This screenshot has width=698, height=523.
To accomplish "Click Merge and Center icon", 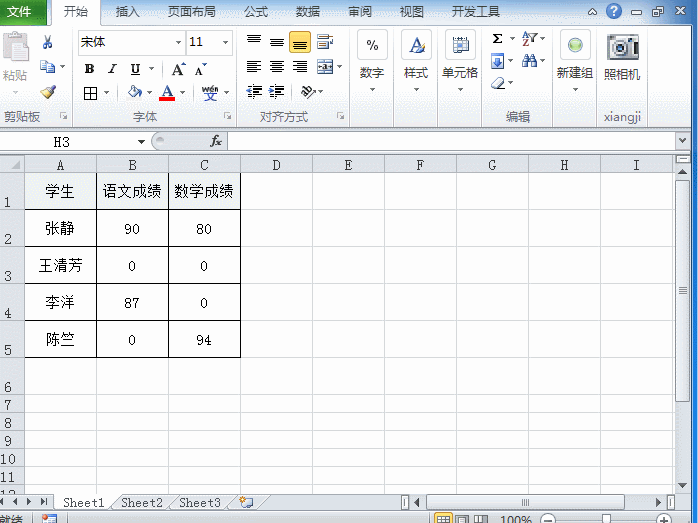I will 325,67.
